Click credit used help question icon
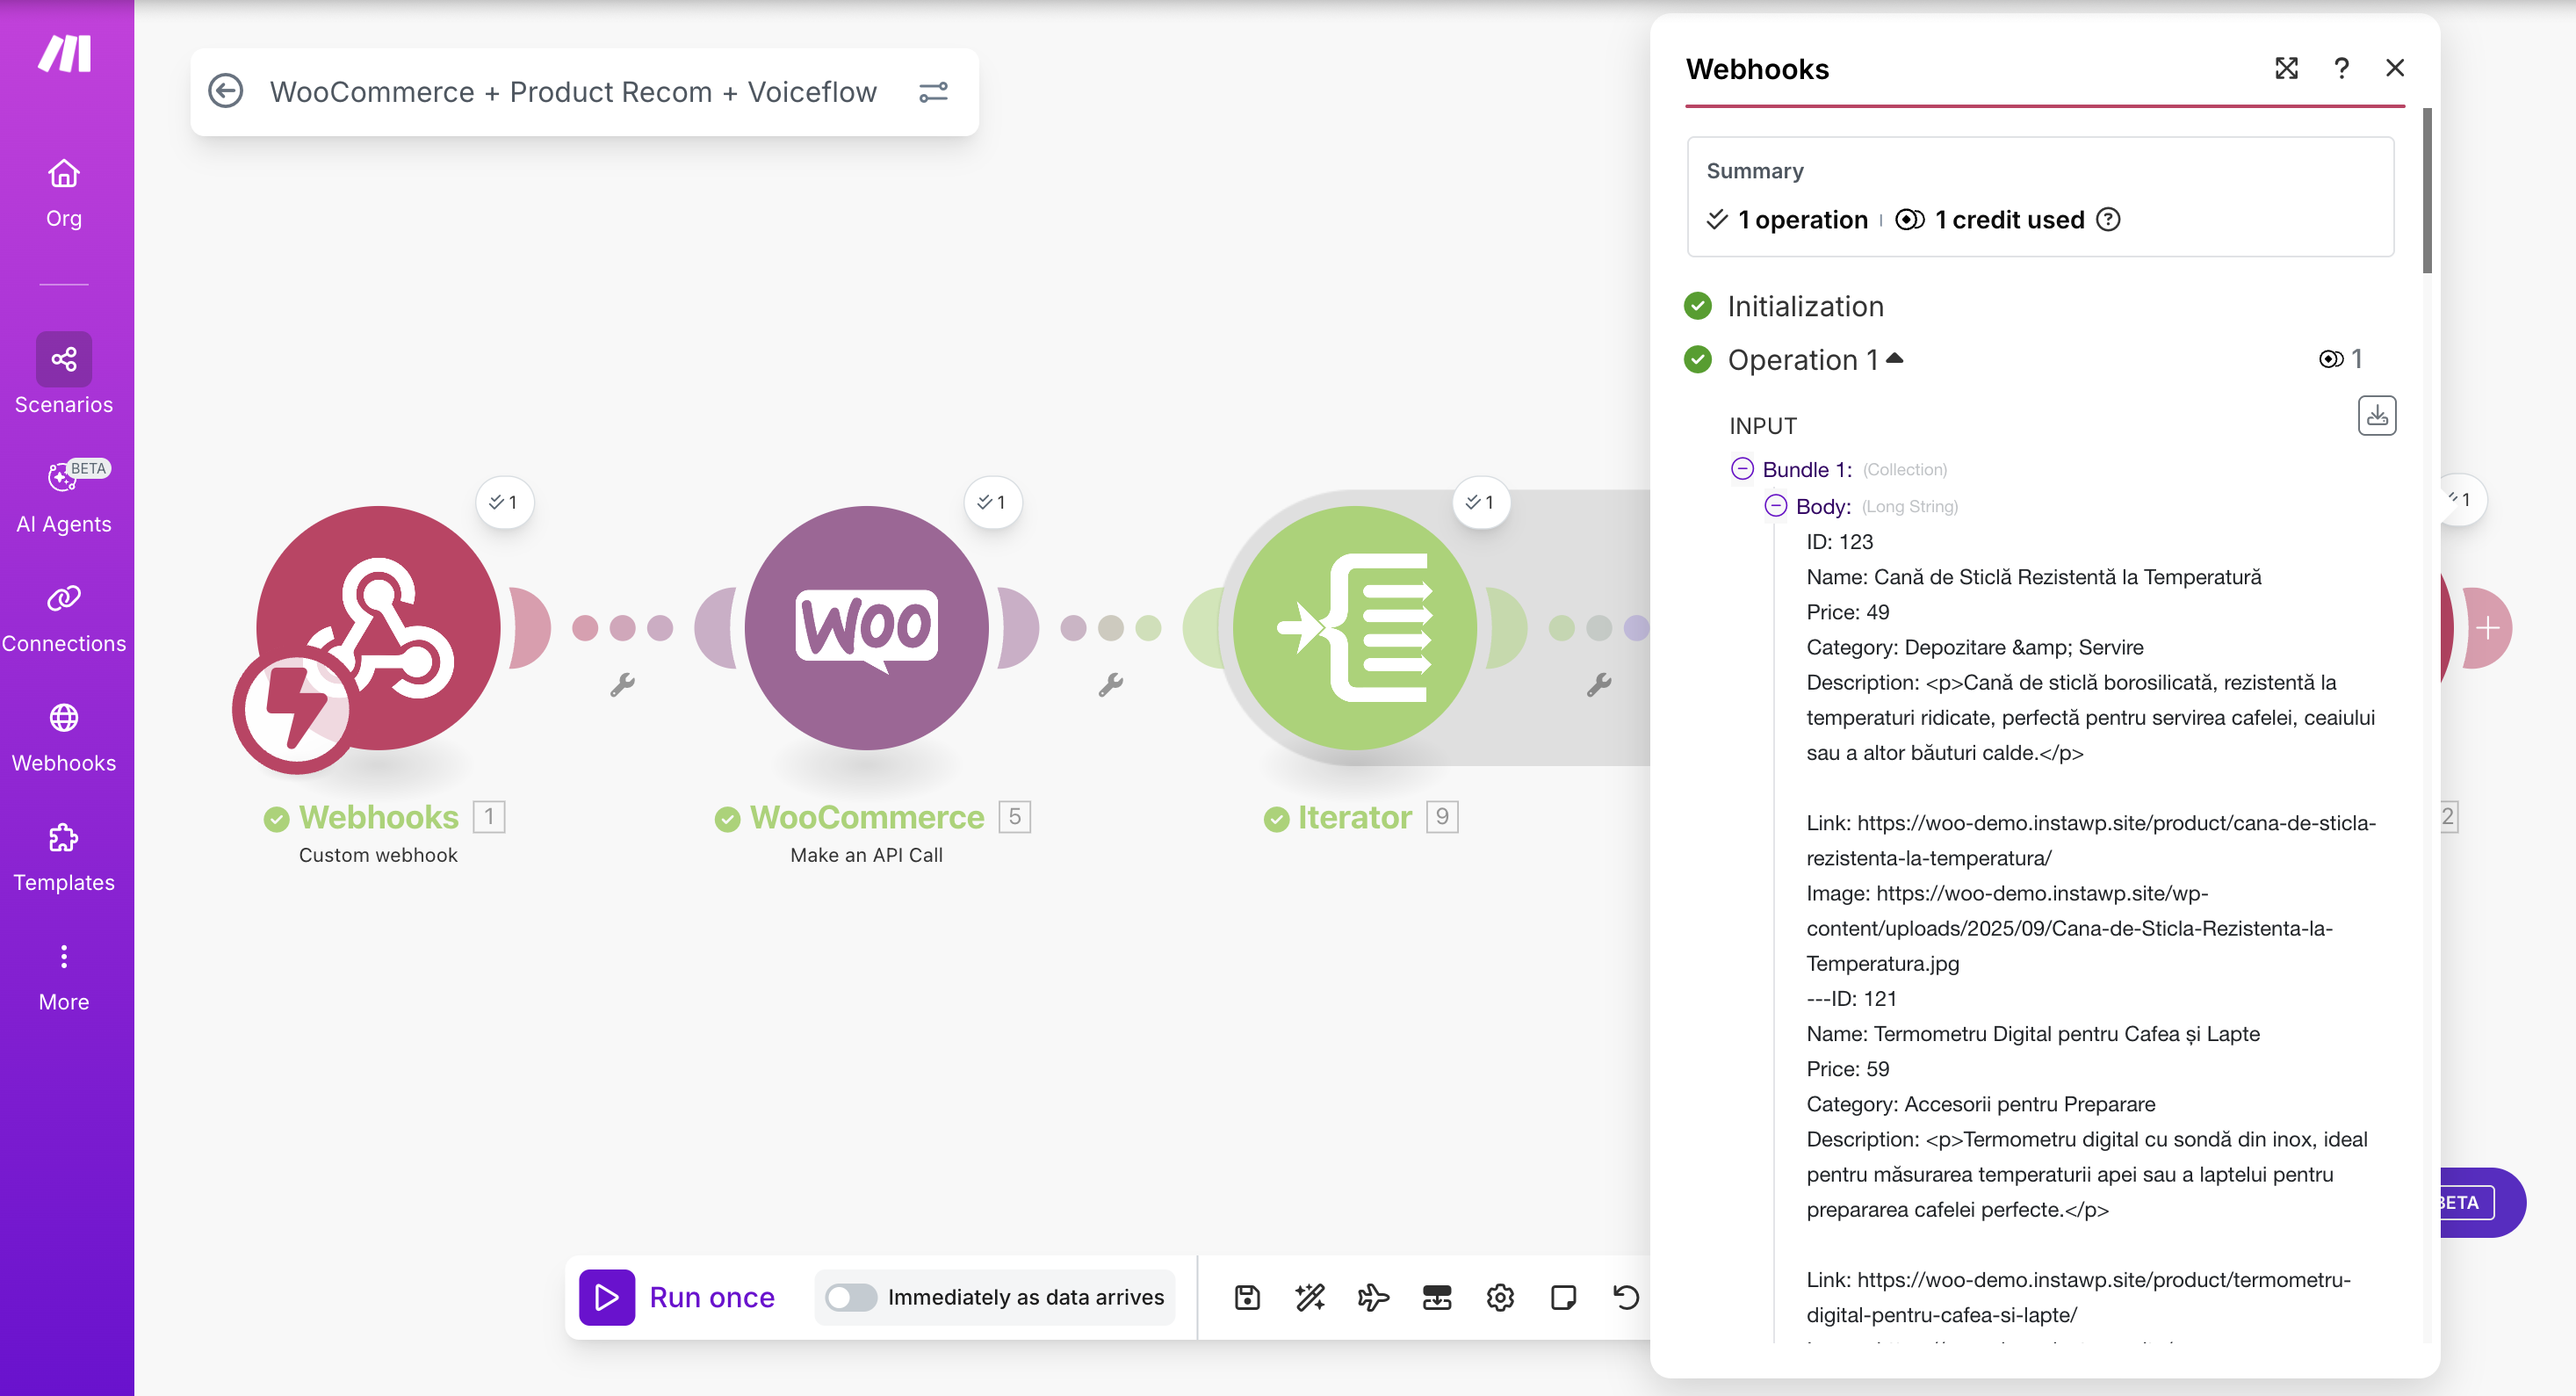 pos(2108,219)
